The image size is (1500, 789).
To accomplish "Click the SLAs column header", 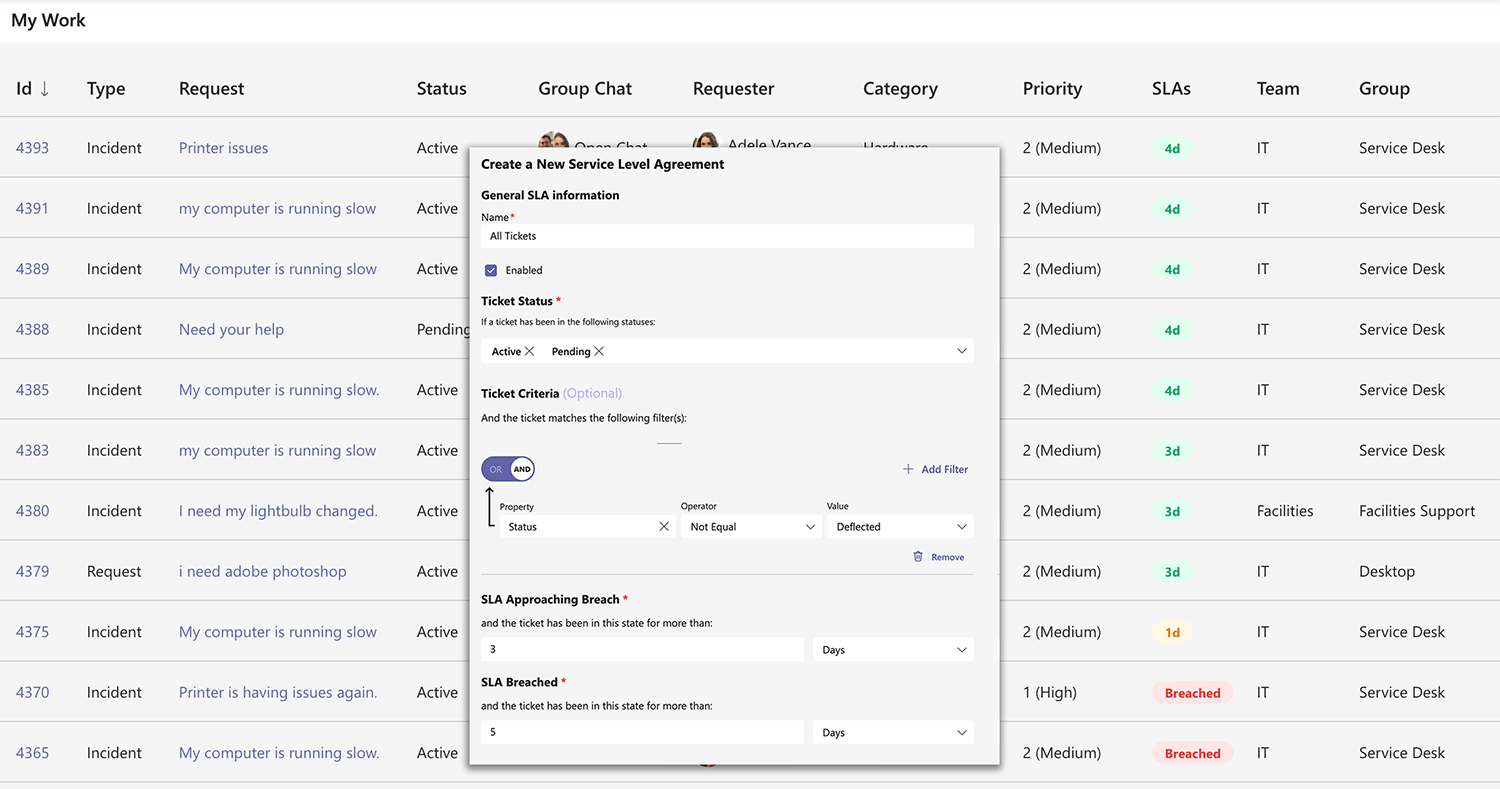I will coord(1171,89).
